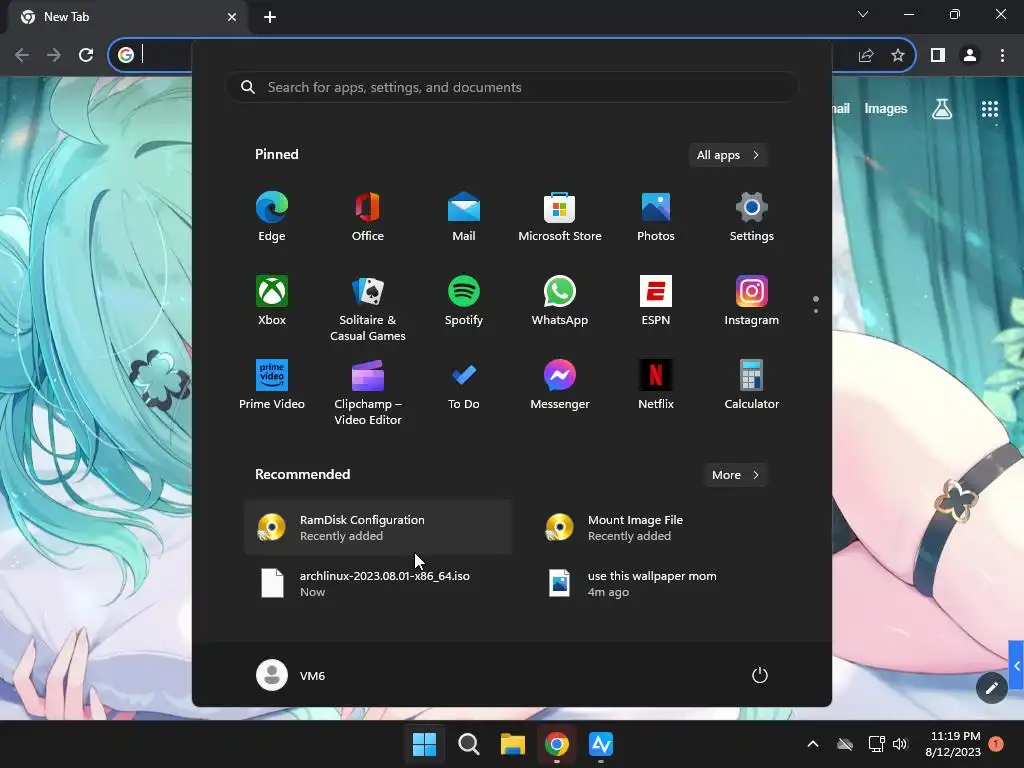Click the power button in Start menu

click(x=760, y=675)
